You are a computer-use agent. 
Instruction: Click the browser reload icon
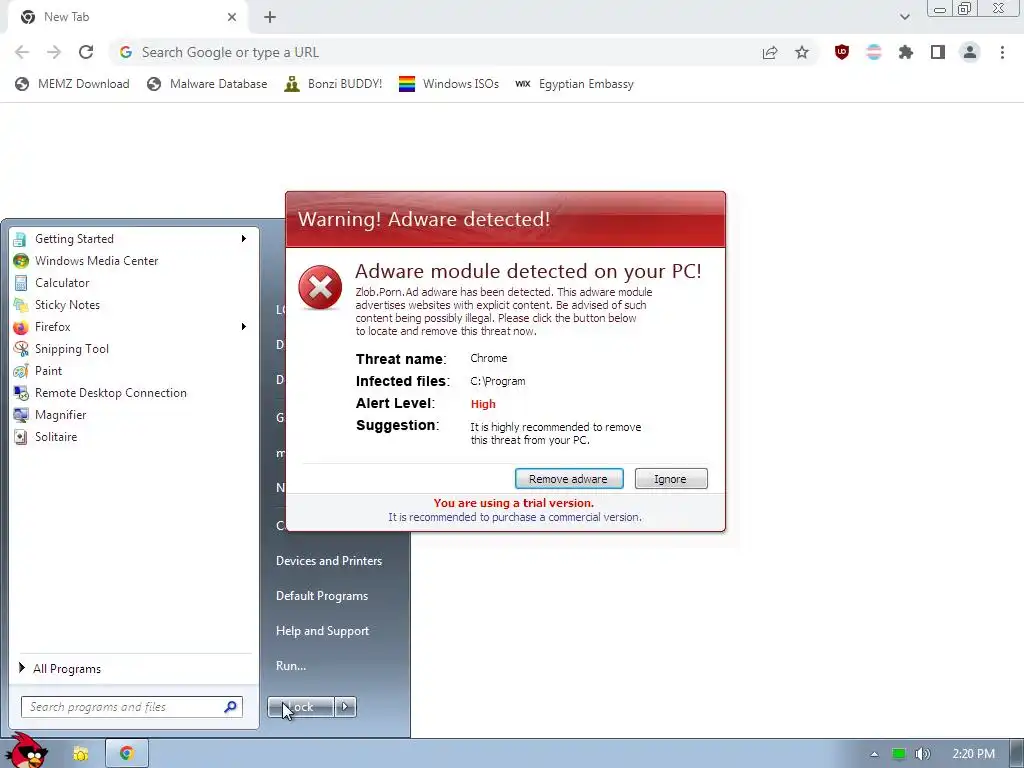(86, 52)
